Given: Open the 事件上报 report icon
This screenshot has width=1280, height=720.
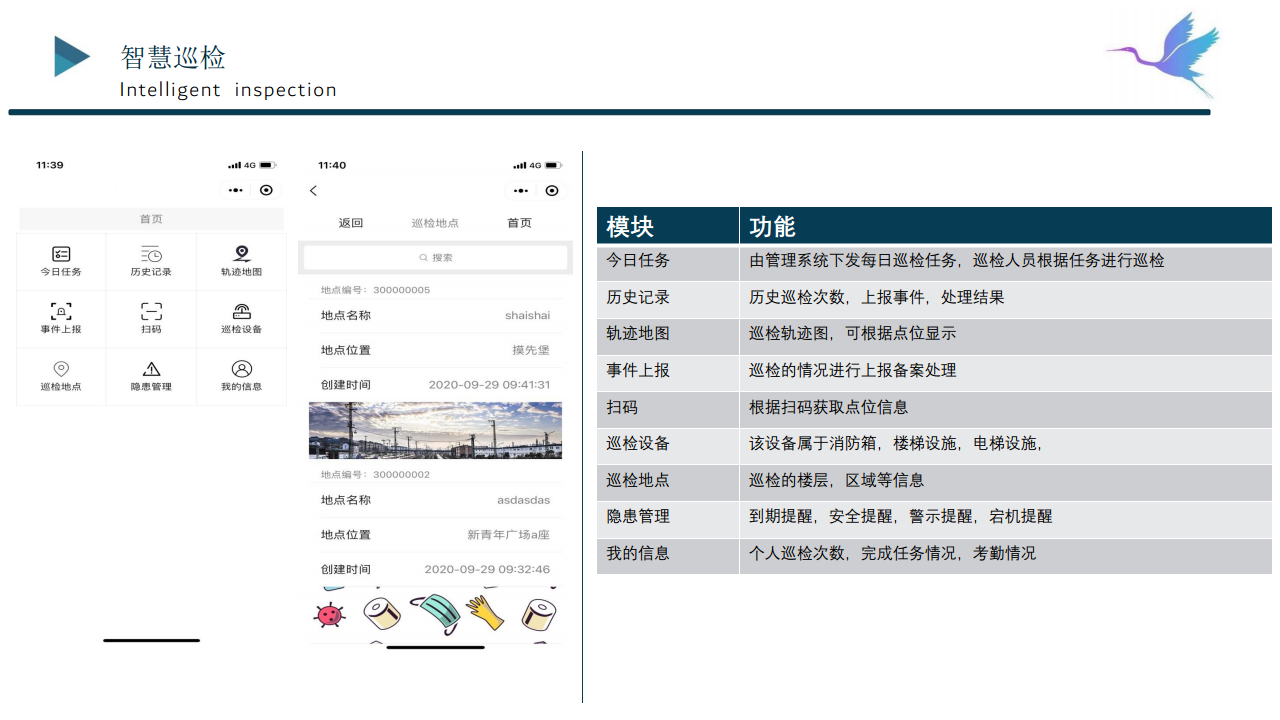Looking at the screenshot, I should click(x=61, y=311).
